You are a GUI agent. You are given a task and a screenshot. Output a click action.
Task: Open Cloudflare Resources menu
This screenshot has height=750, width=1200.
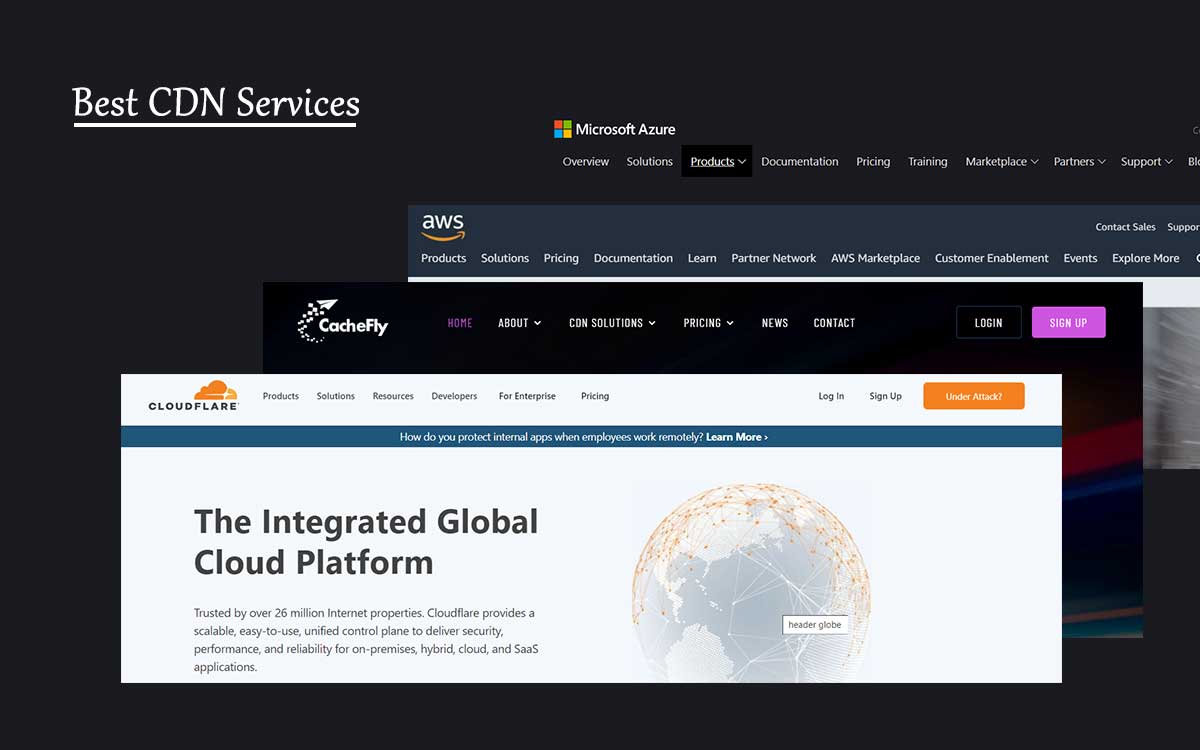[x=393, y=396]
